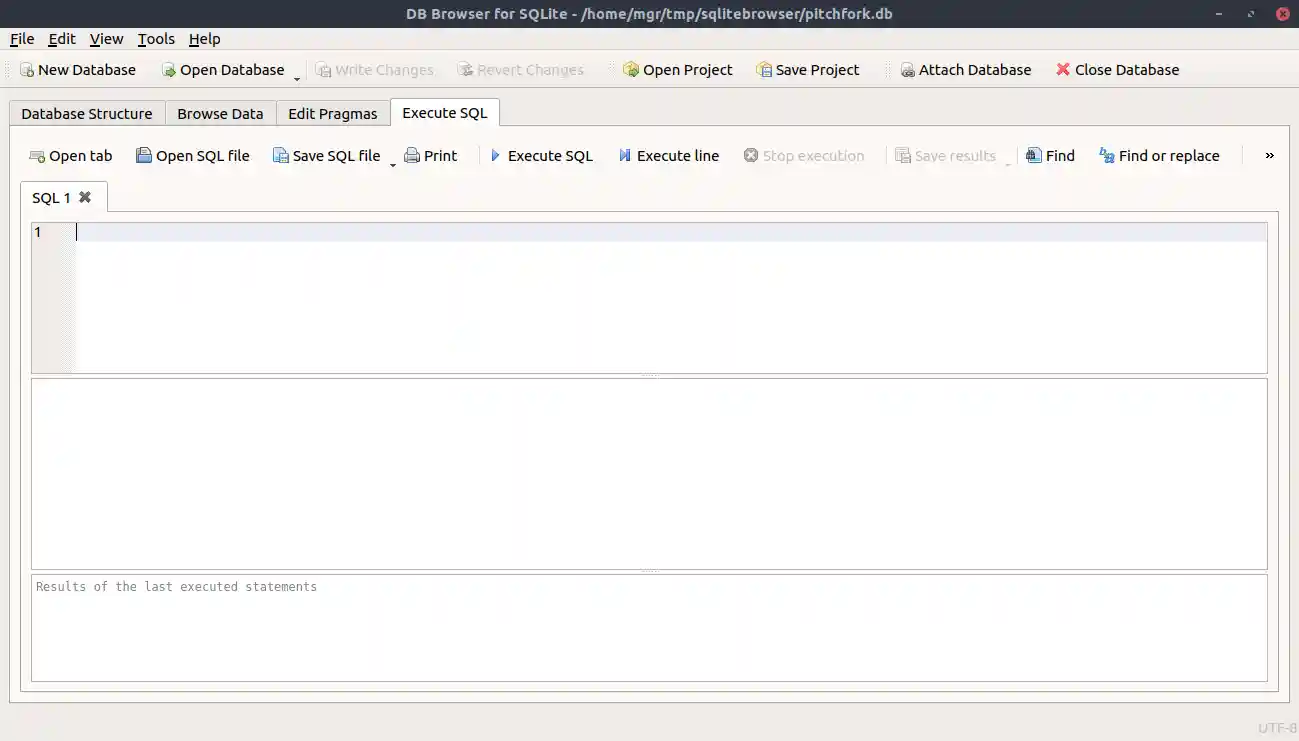Open the Open Project icon
1299x741 pixels.
click(x=631, y=70)
